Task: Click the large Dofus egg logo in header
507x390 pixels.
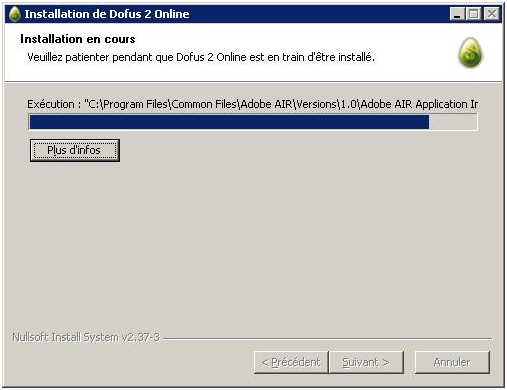Action: [470, 53]
